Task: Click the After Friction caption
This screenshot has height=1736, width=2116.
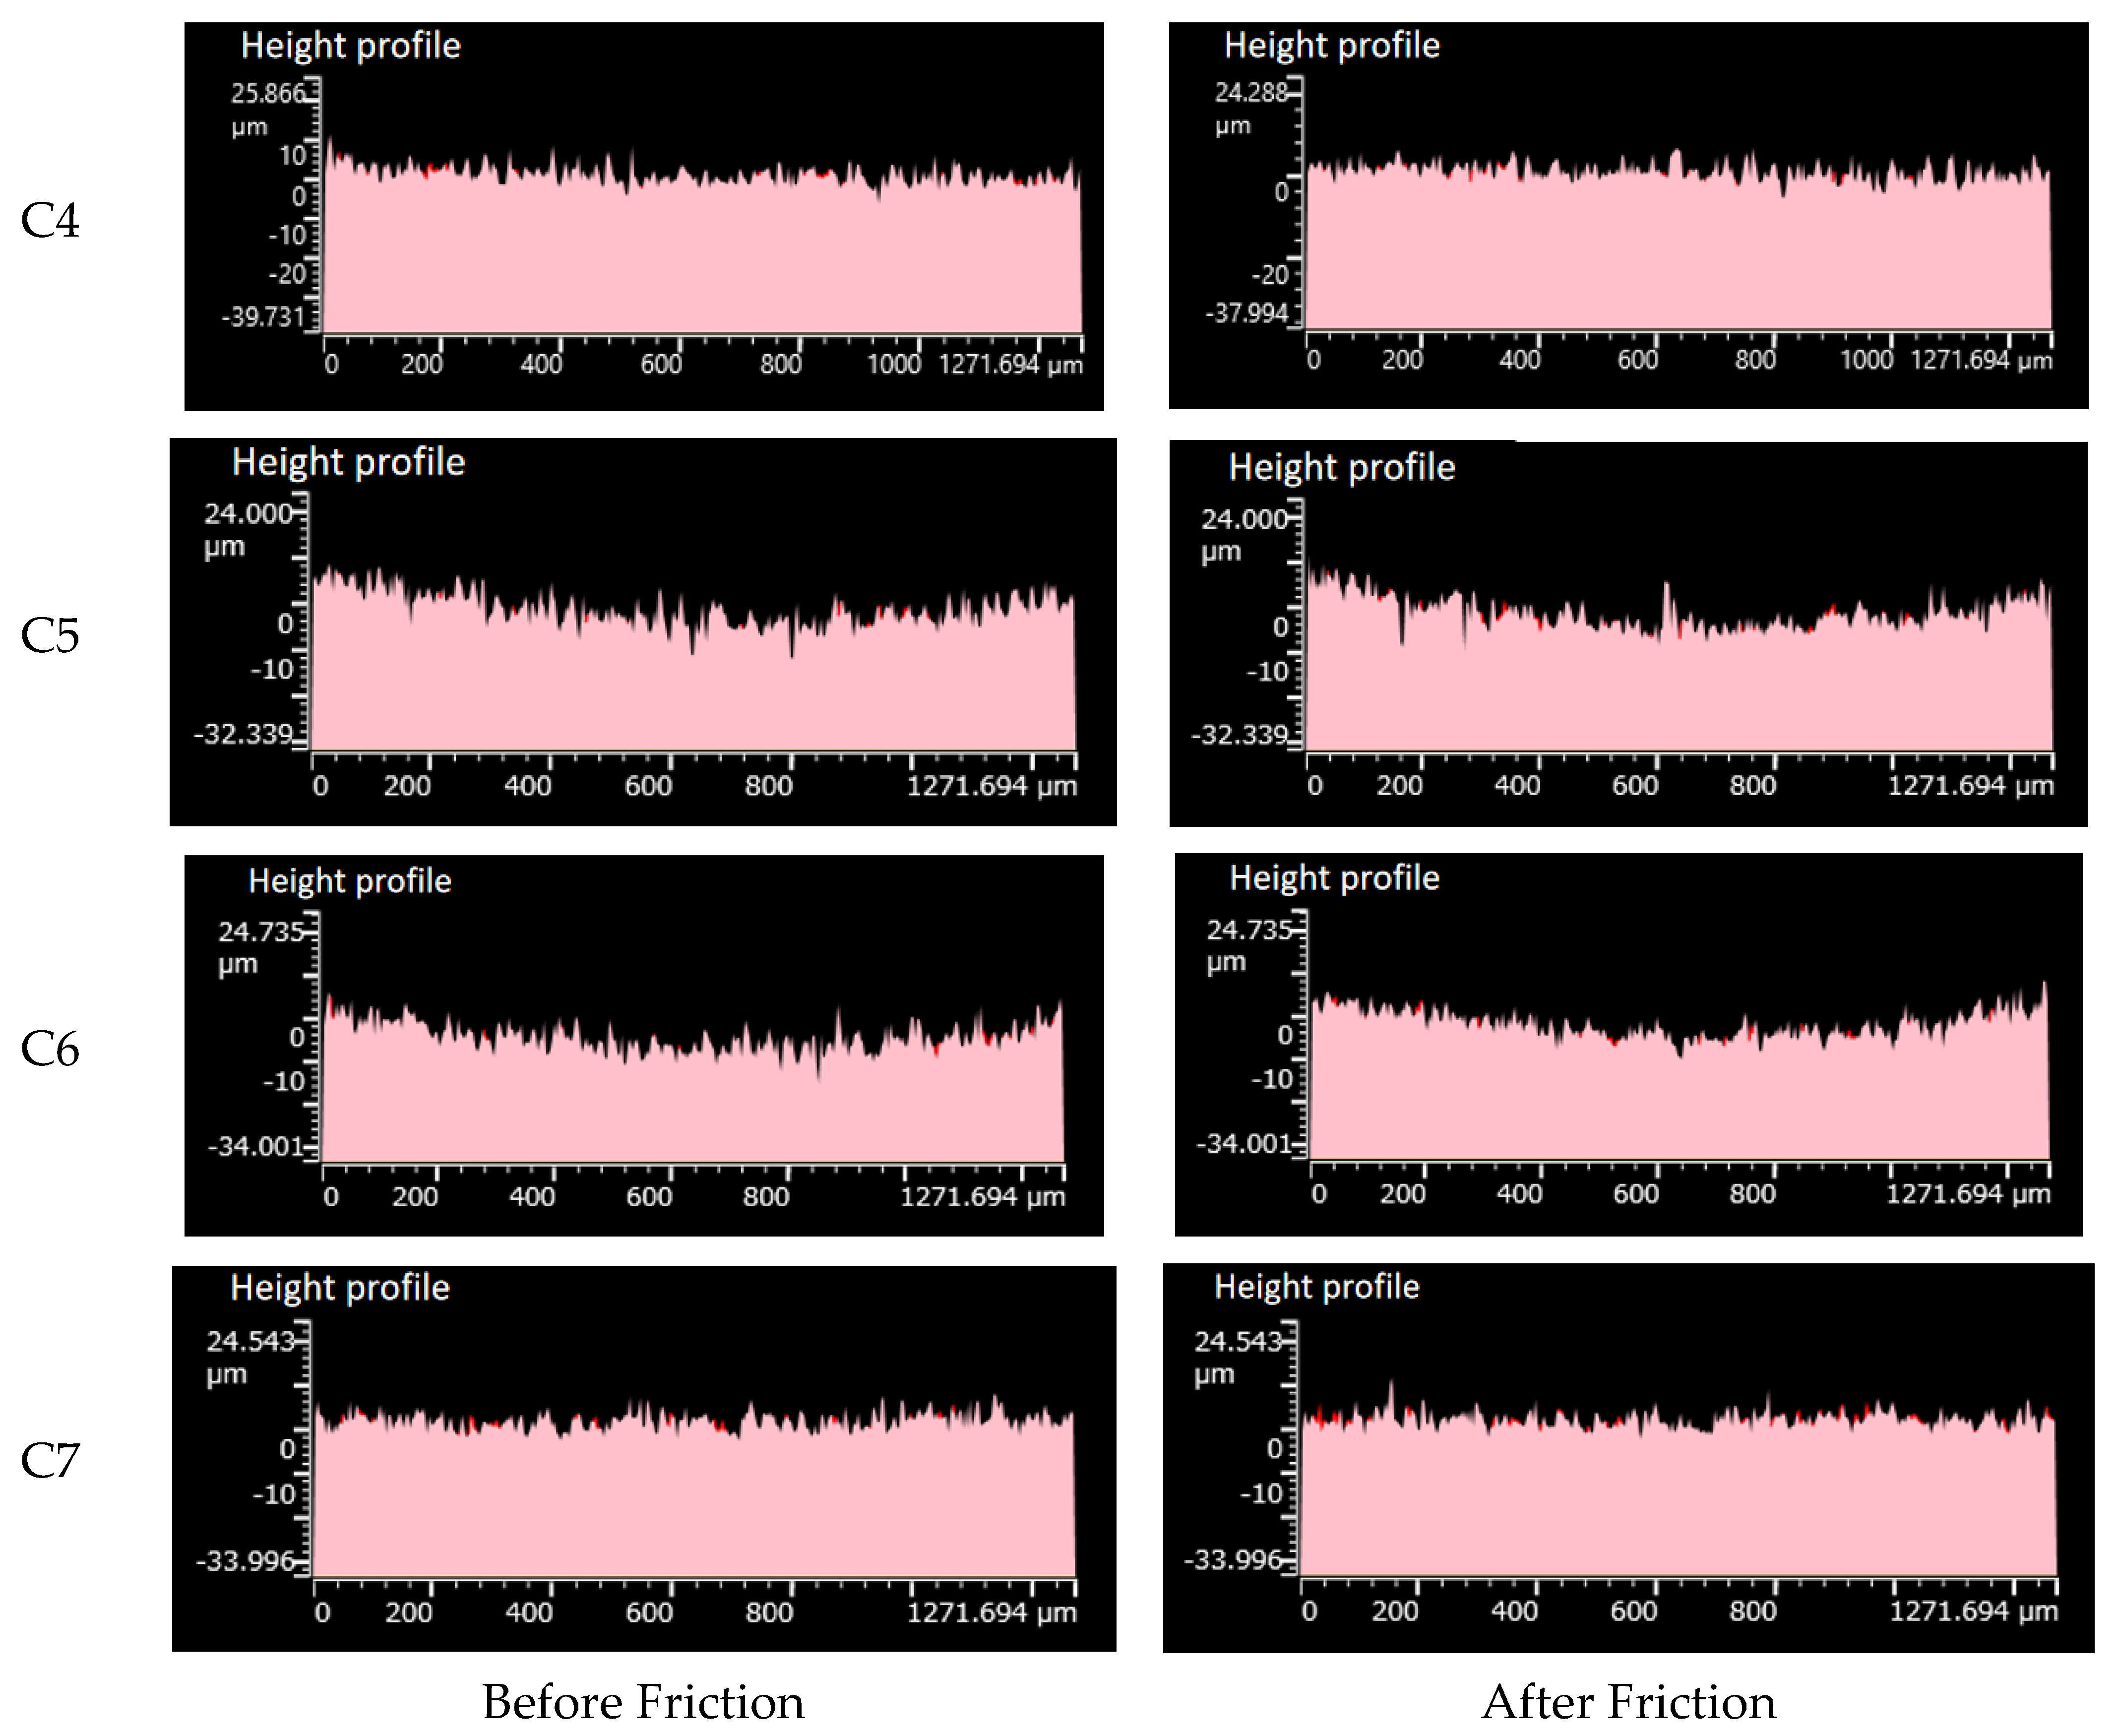Action: (x=1628, y=1702)
